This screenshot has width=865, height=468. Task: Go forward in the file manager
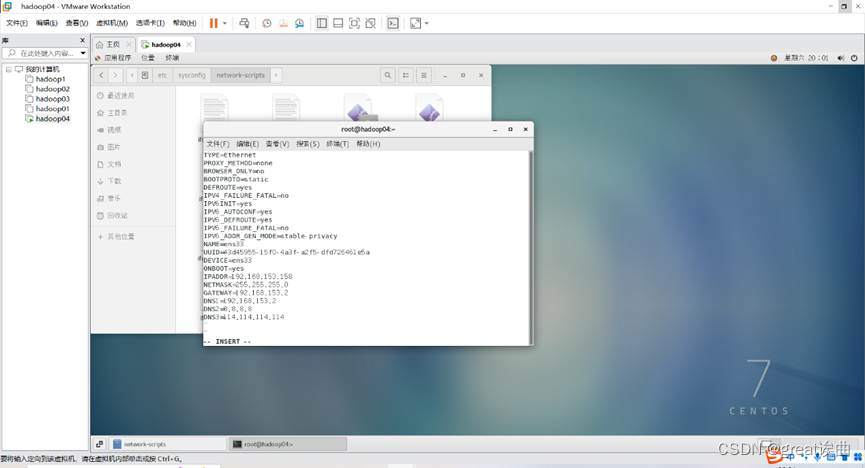point(115,75)
